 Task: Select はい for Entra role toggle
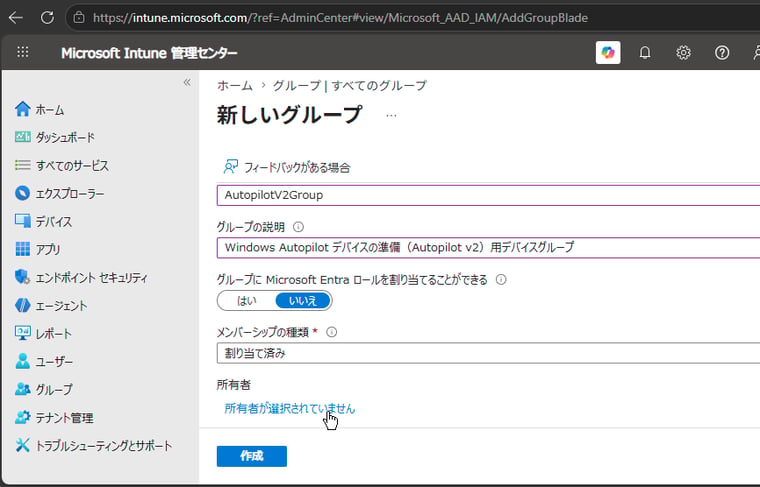tap(246, 301)
